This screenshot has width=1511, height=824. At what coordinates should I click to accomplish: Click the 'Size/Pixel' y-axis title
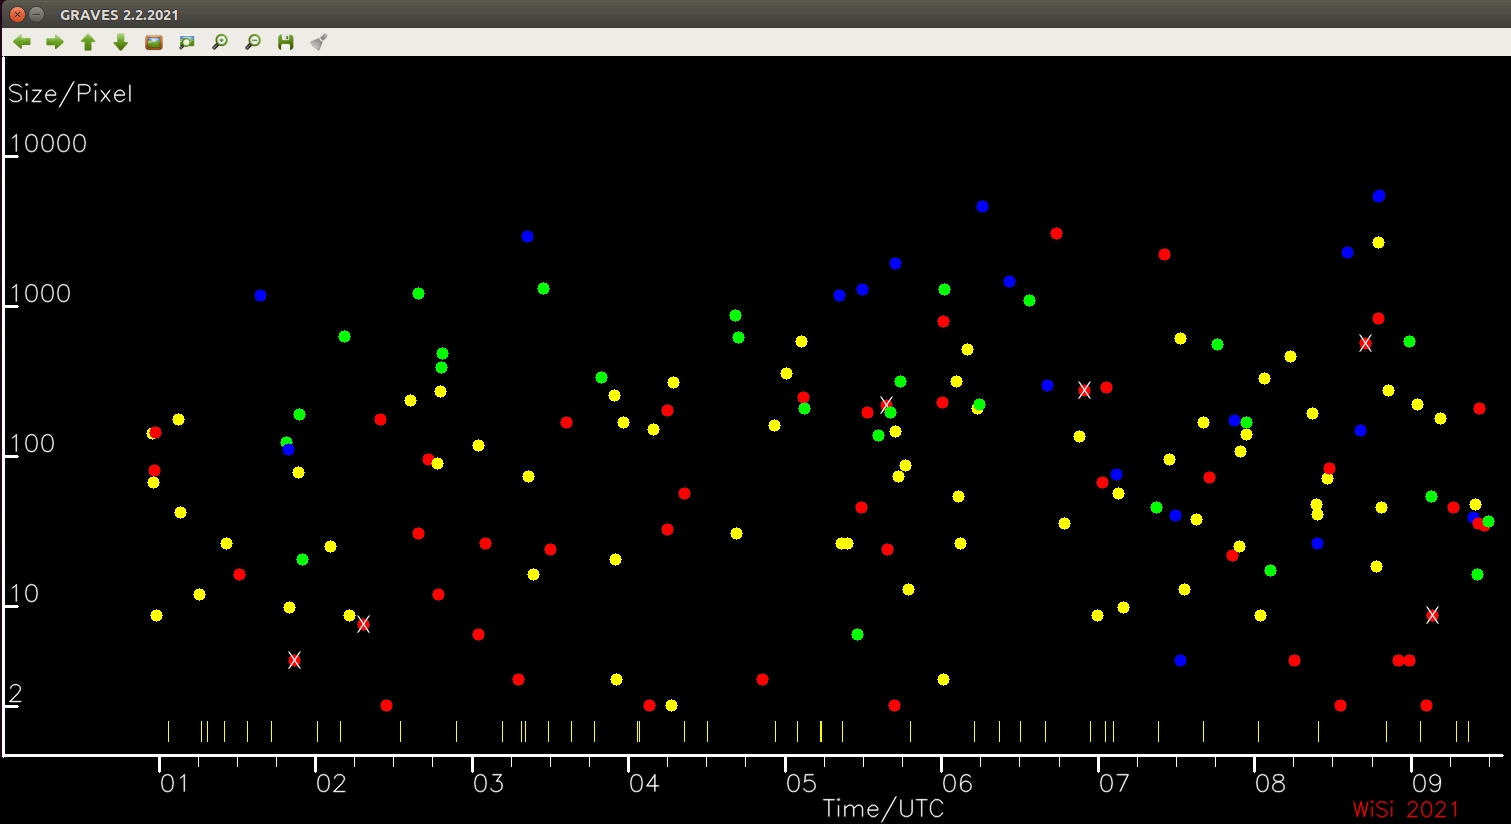point(70,94)
